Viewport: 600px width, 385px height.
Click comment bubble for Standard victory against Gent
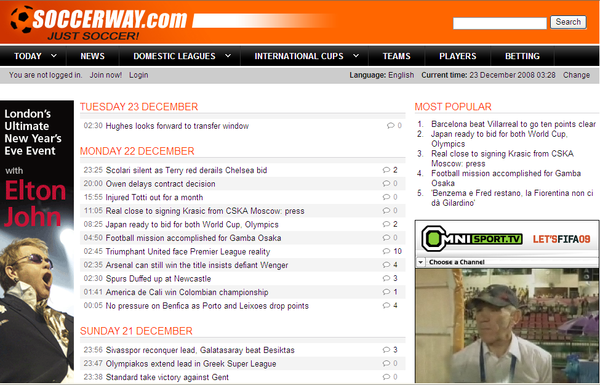(x=386, y=377)
